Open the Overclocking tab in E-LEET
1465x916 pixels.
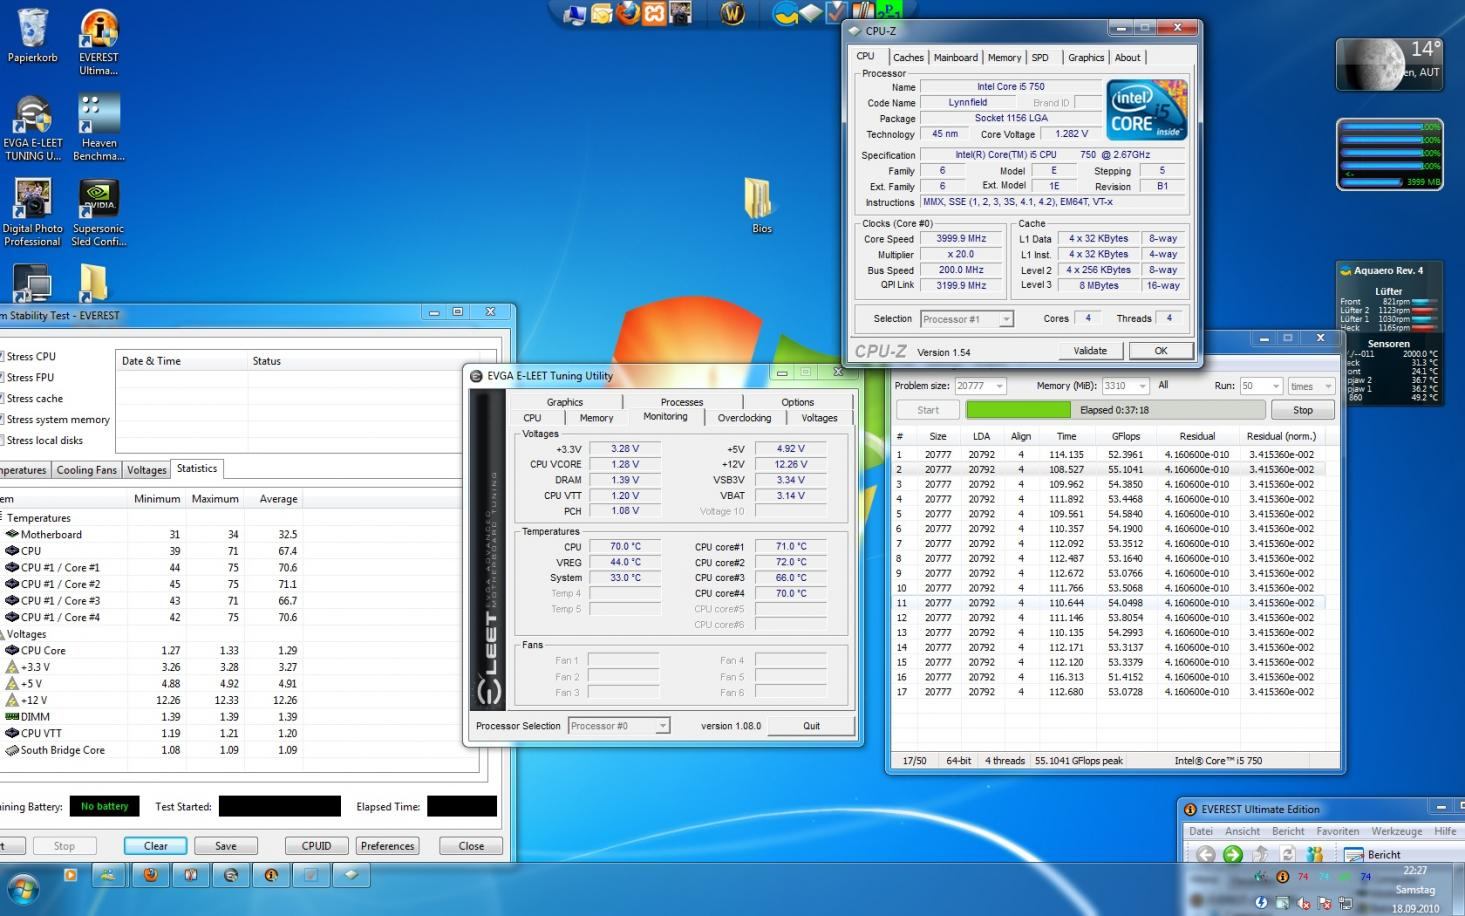(x=744, y=418)
